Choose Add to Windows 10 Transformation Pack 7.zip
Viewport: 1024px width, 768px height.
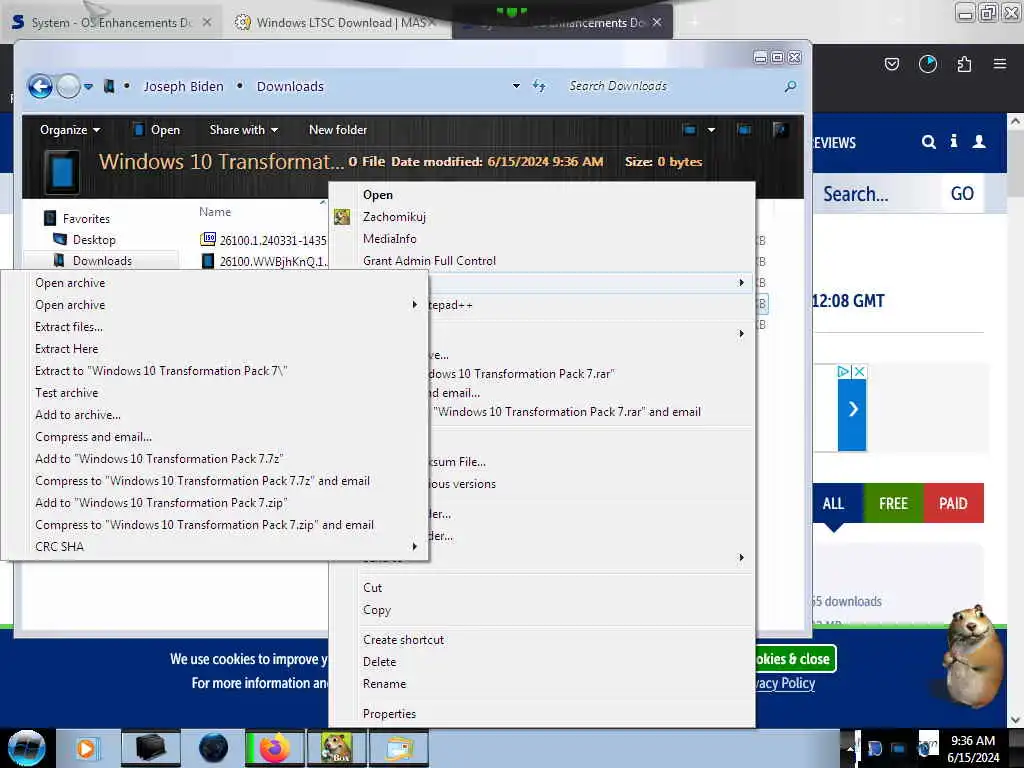214,503
